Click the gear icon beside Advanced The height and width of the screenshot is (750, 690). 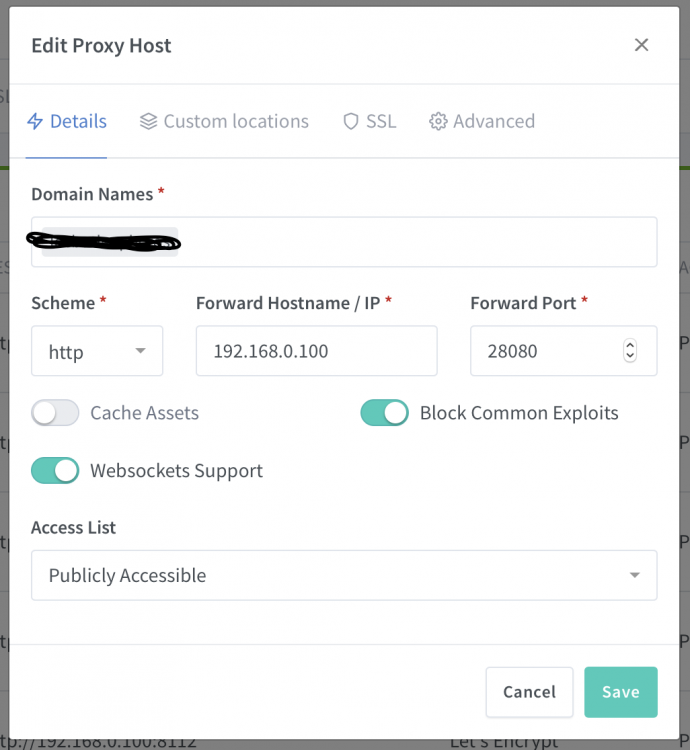coord(438,121)
